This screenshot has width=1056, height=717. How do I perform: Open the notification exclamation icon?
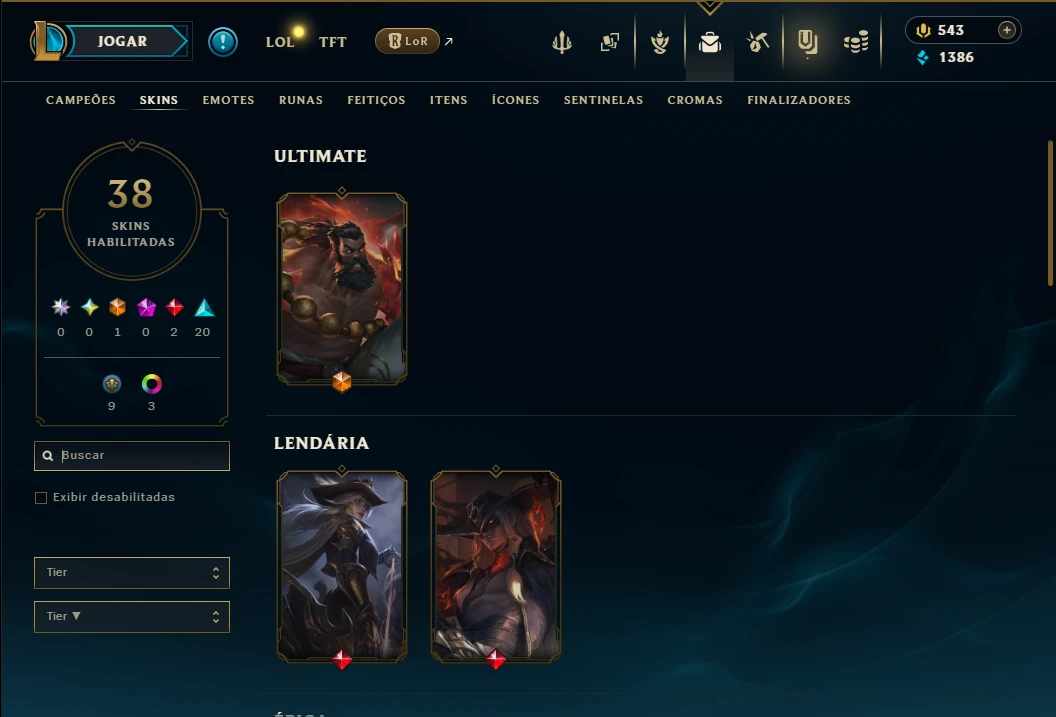[x=222, y=42]
